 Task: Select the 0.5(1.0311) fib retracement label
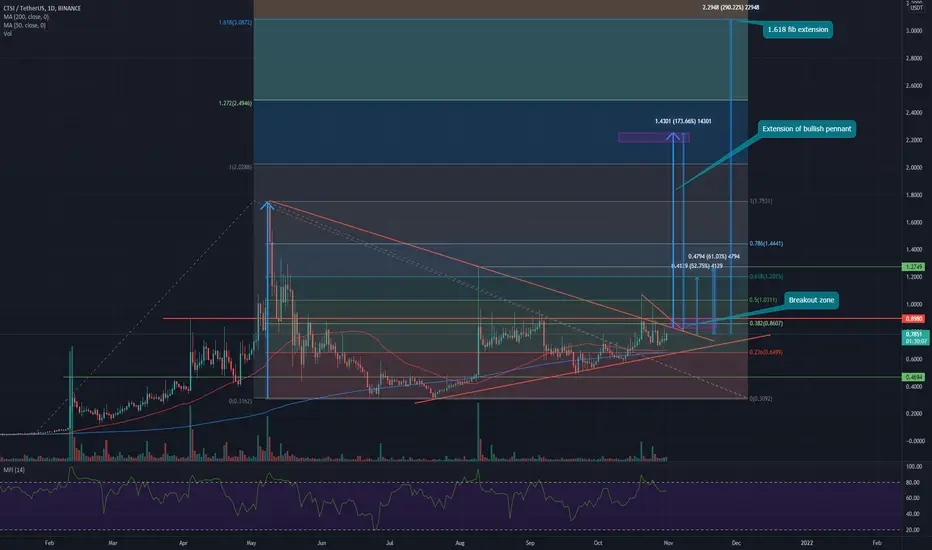(763, 300)
